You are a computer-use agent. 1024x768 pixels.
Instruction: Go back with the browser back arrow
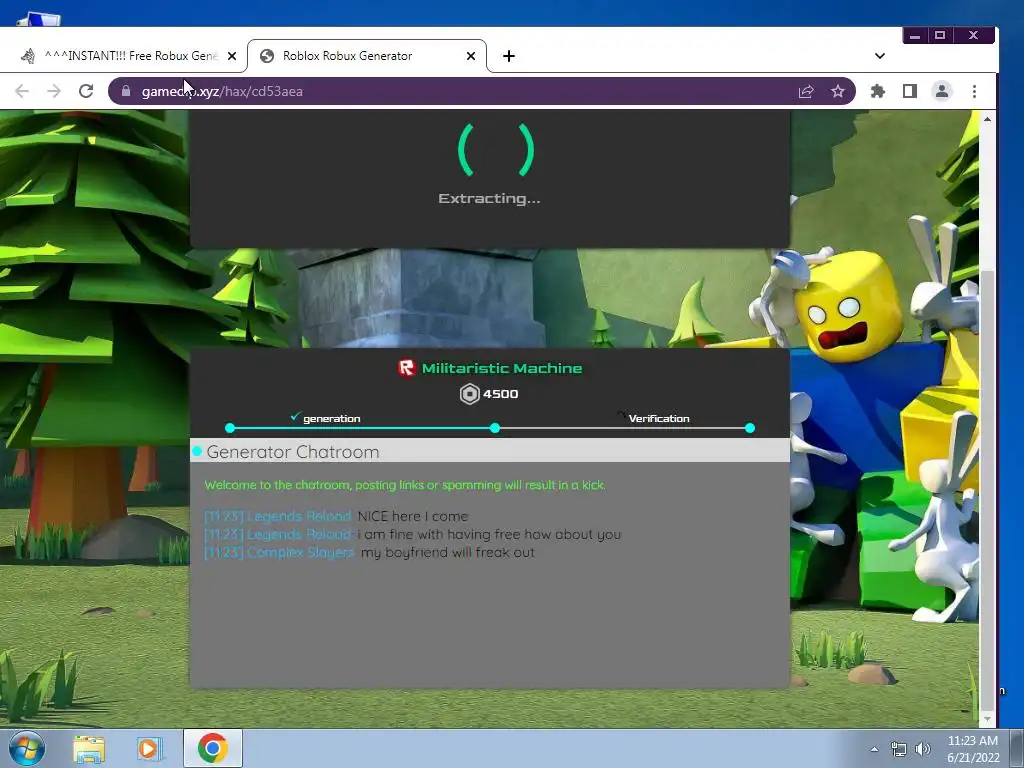pyautogui.click(x=22, y=91)
